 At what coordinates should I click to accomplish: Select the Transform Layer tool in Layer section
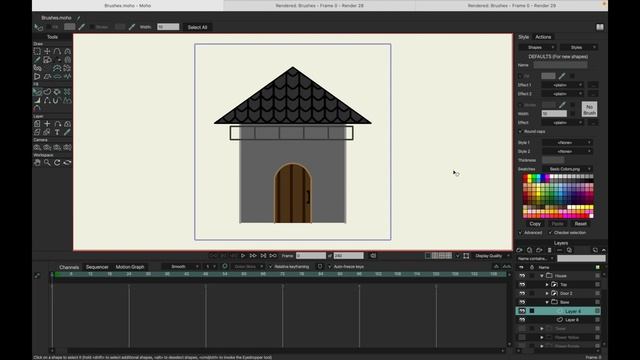coord(37,124)
